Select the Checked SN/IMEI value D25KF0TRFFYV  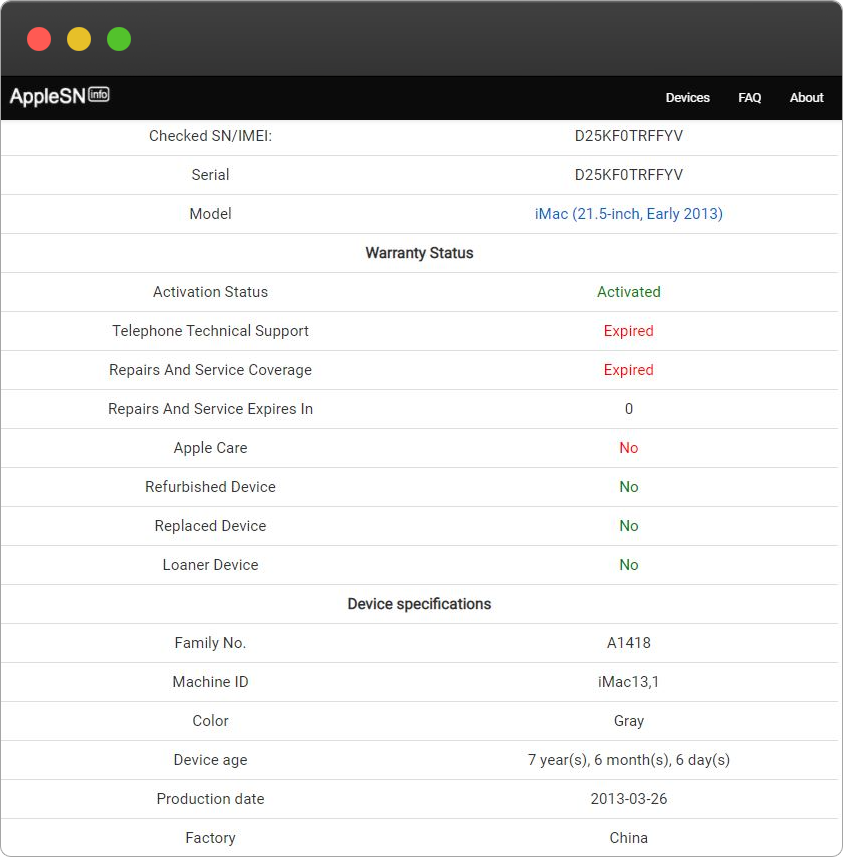click(x=628, y=136)
